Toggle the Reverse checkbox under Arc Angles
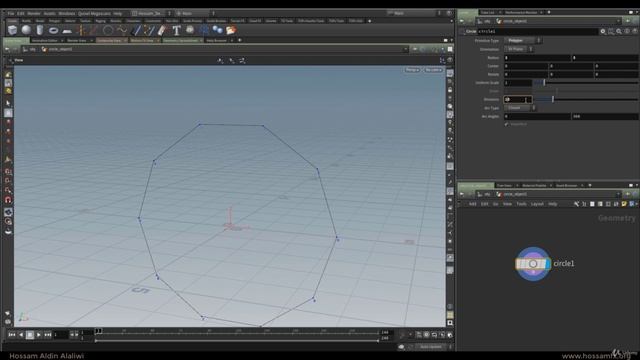Viewport: 640px width, 360px height. [x=507, y=124]
